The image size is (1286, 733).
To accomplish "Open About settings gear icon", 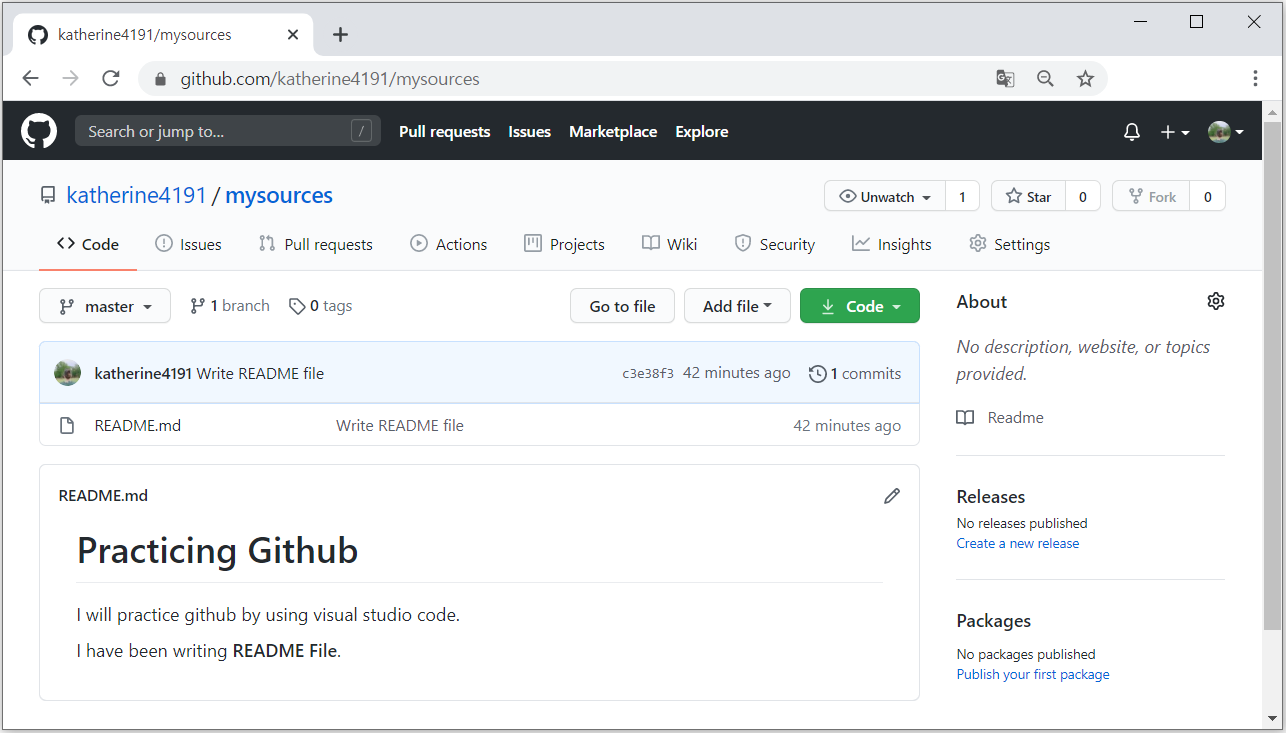I will click(1216, 301).
